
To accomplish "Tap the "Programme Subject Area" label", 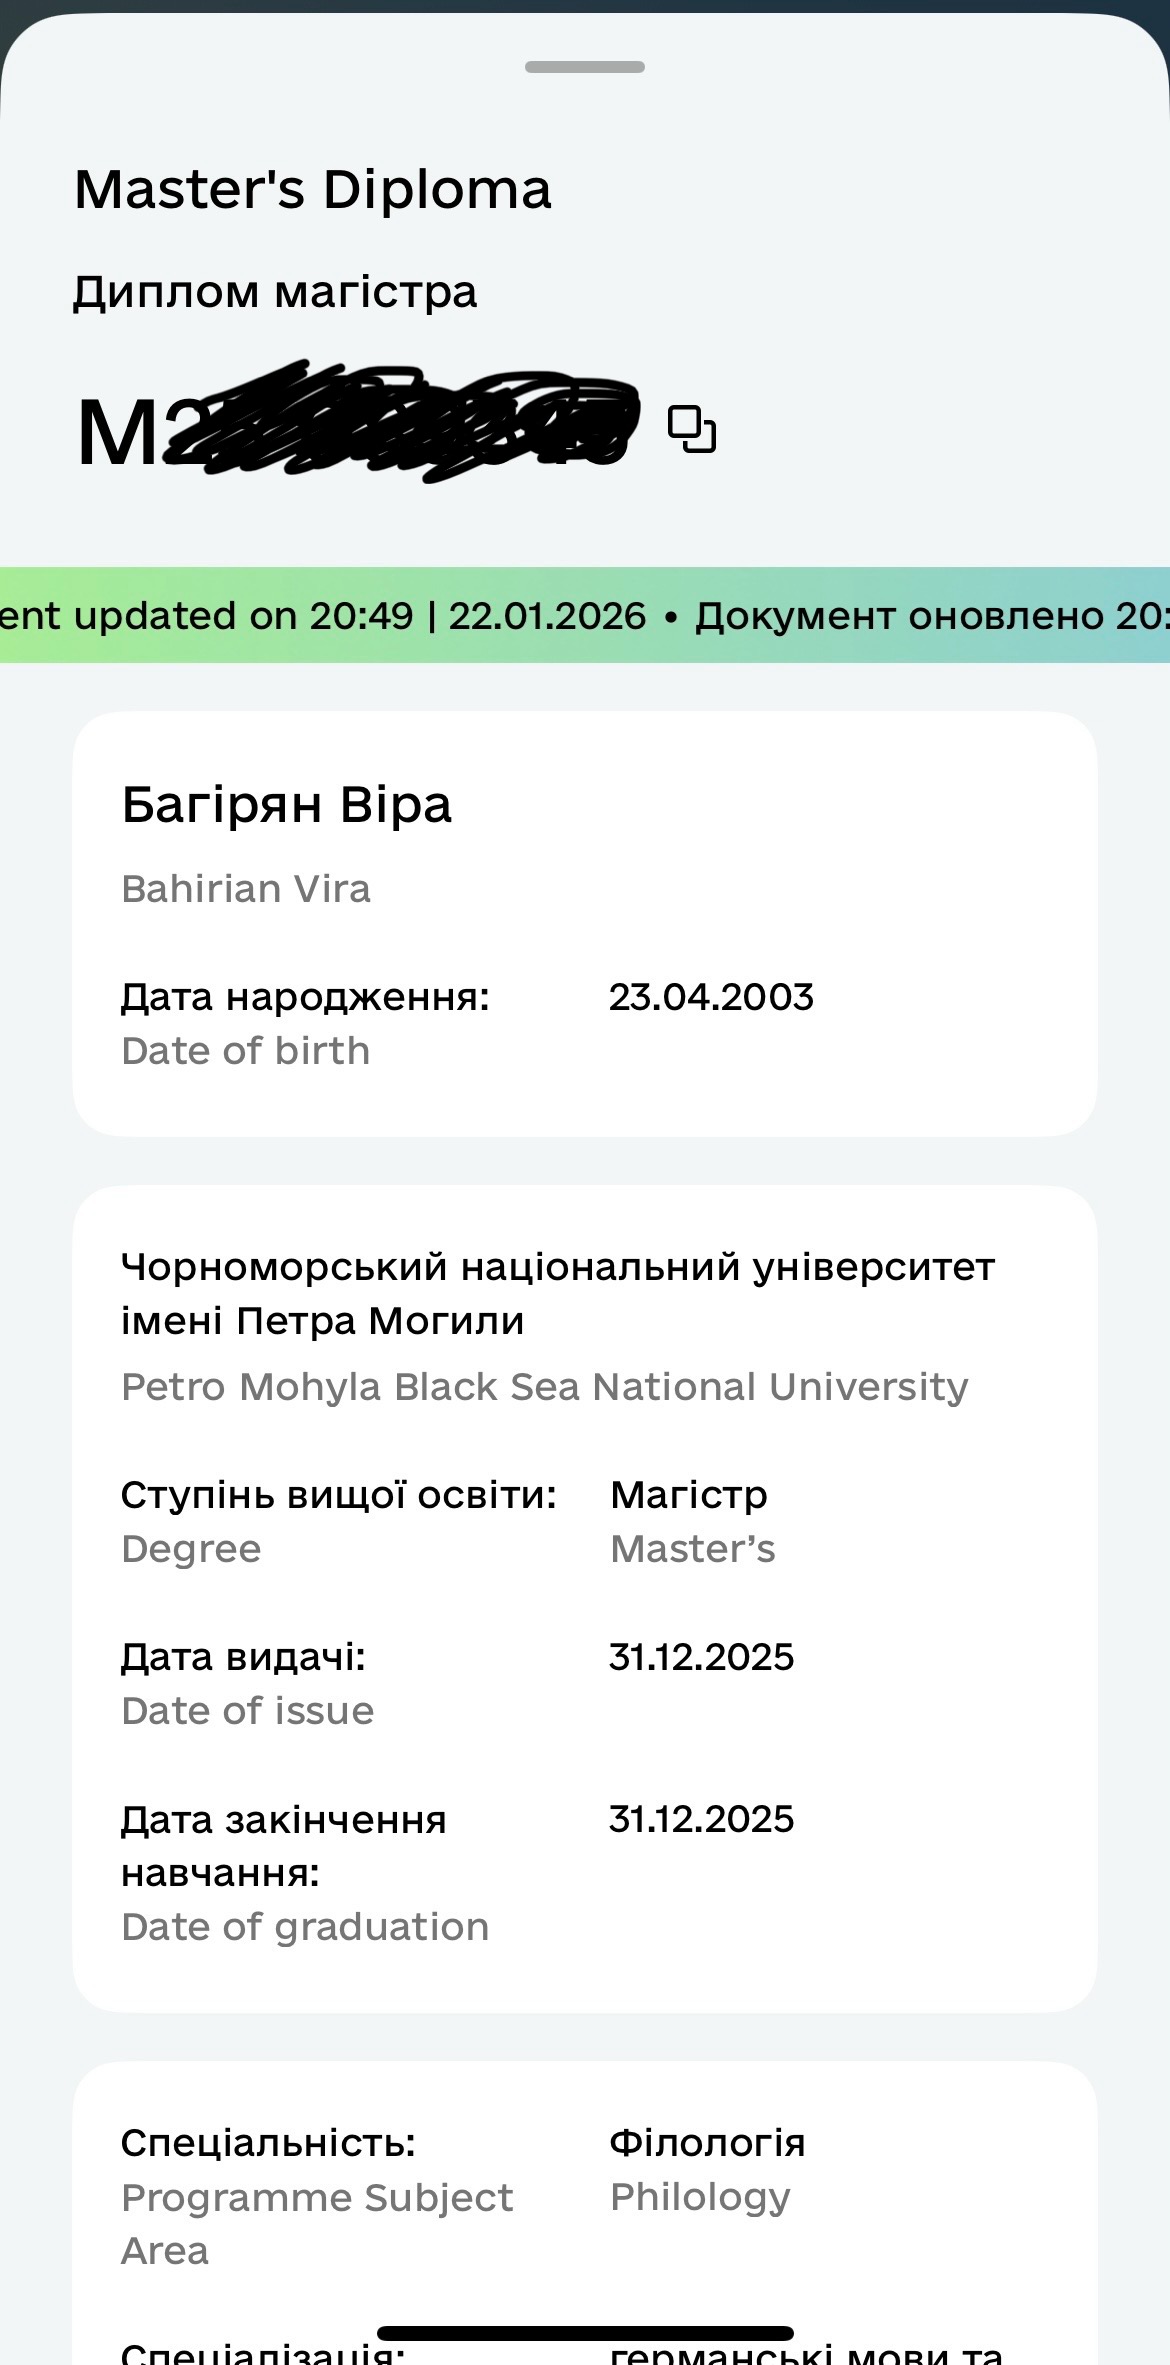I will [316, 2223].
